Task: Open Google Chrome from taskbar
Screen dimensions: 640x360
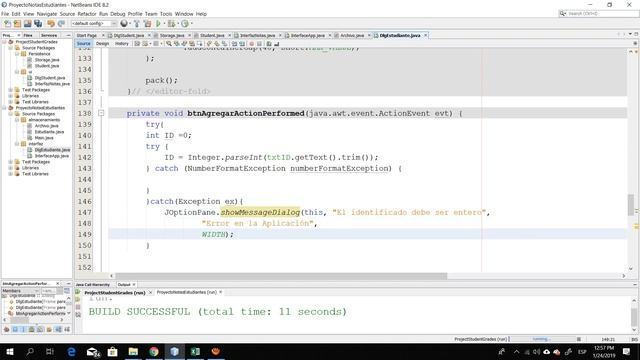Action: [154, 351]
